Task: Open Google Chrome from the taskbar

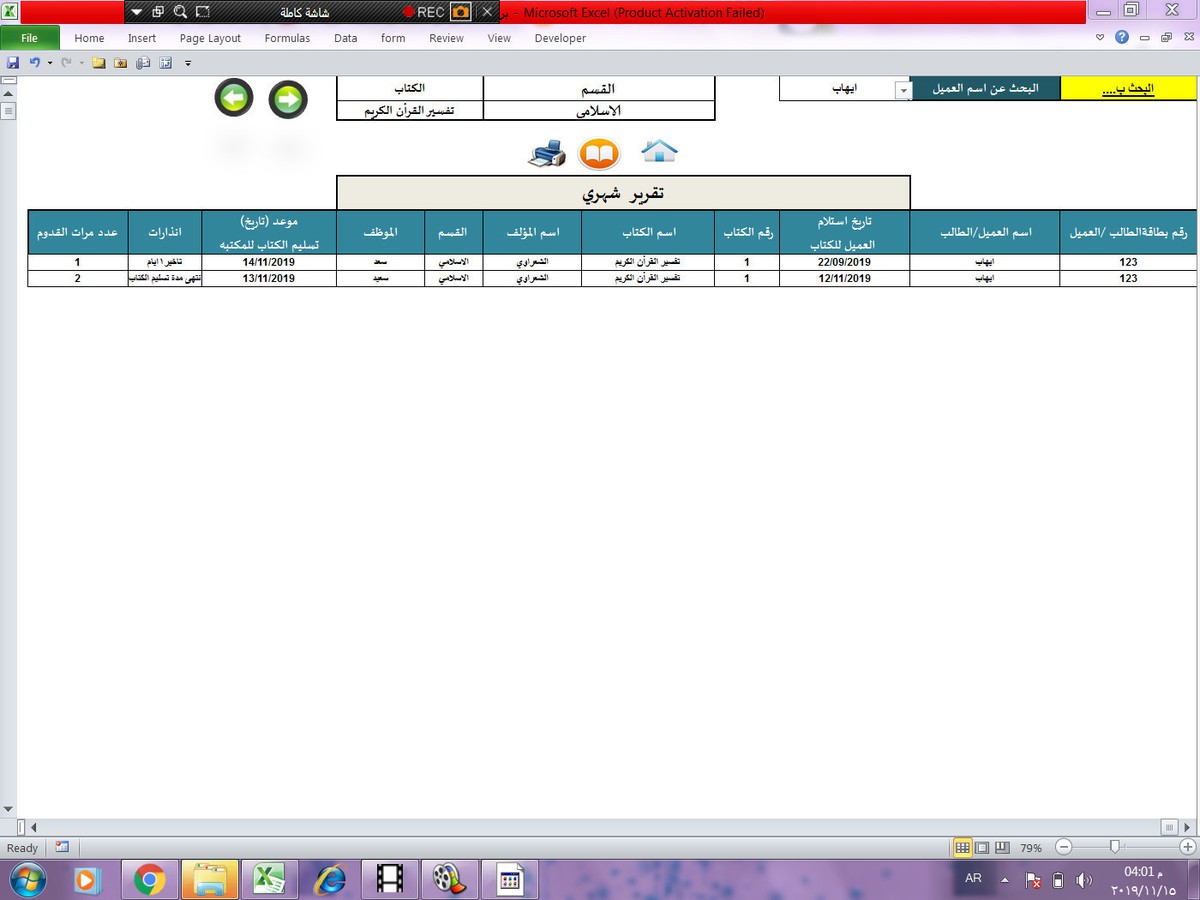Action: coord(150,880)
